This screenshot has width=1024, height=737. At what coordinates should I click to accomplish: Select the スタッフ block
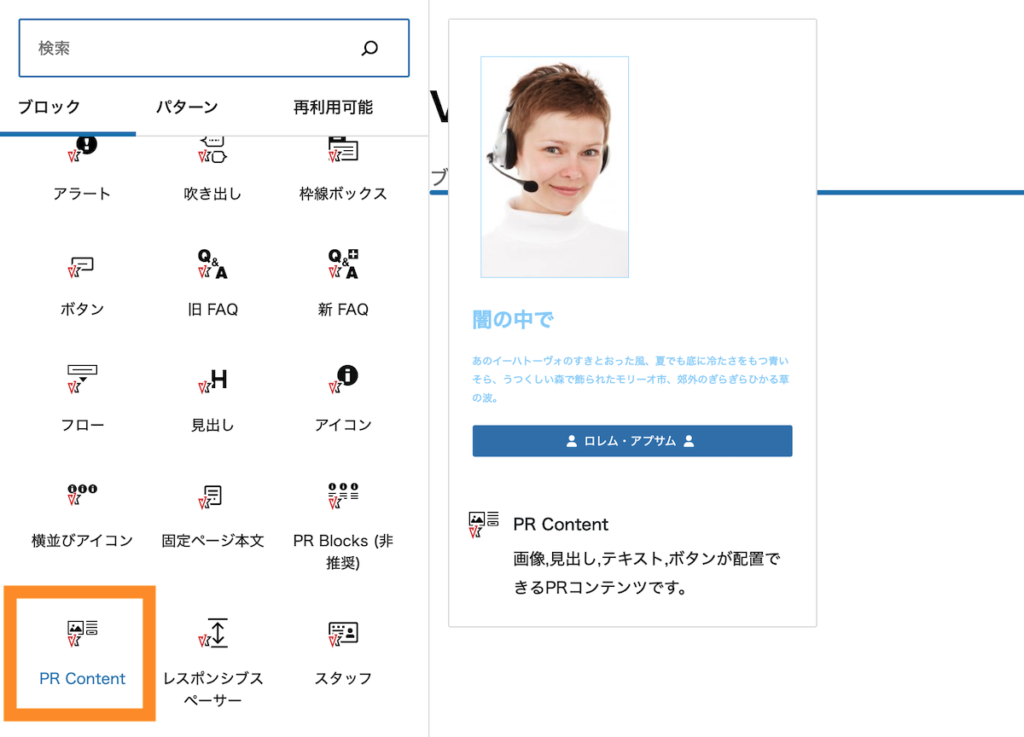pyautogui.click(x=344, y=652)
